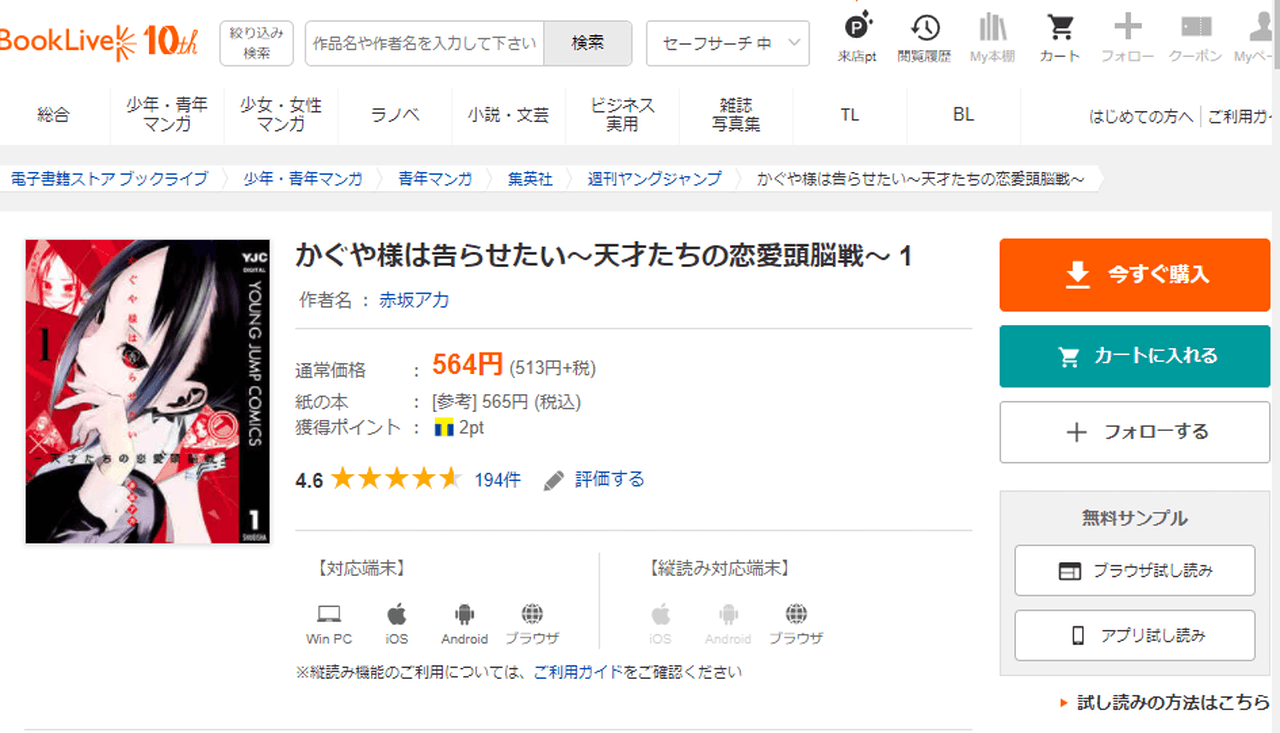This screenshot has height=733, width=1280.
Task: Select the 少女・女性マンガ tab
Action: (x=281, y=115)
